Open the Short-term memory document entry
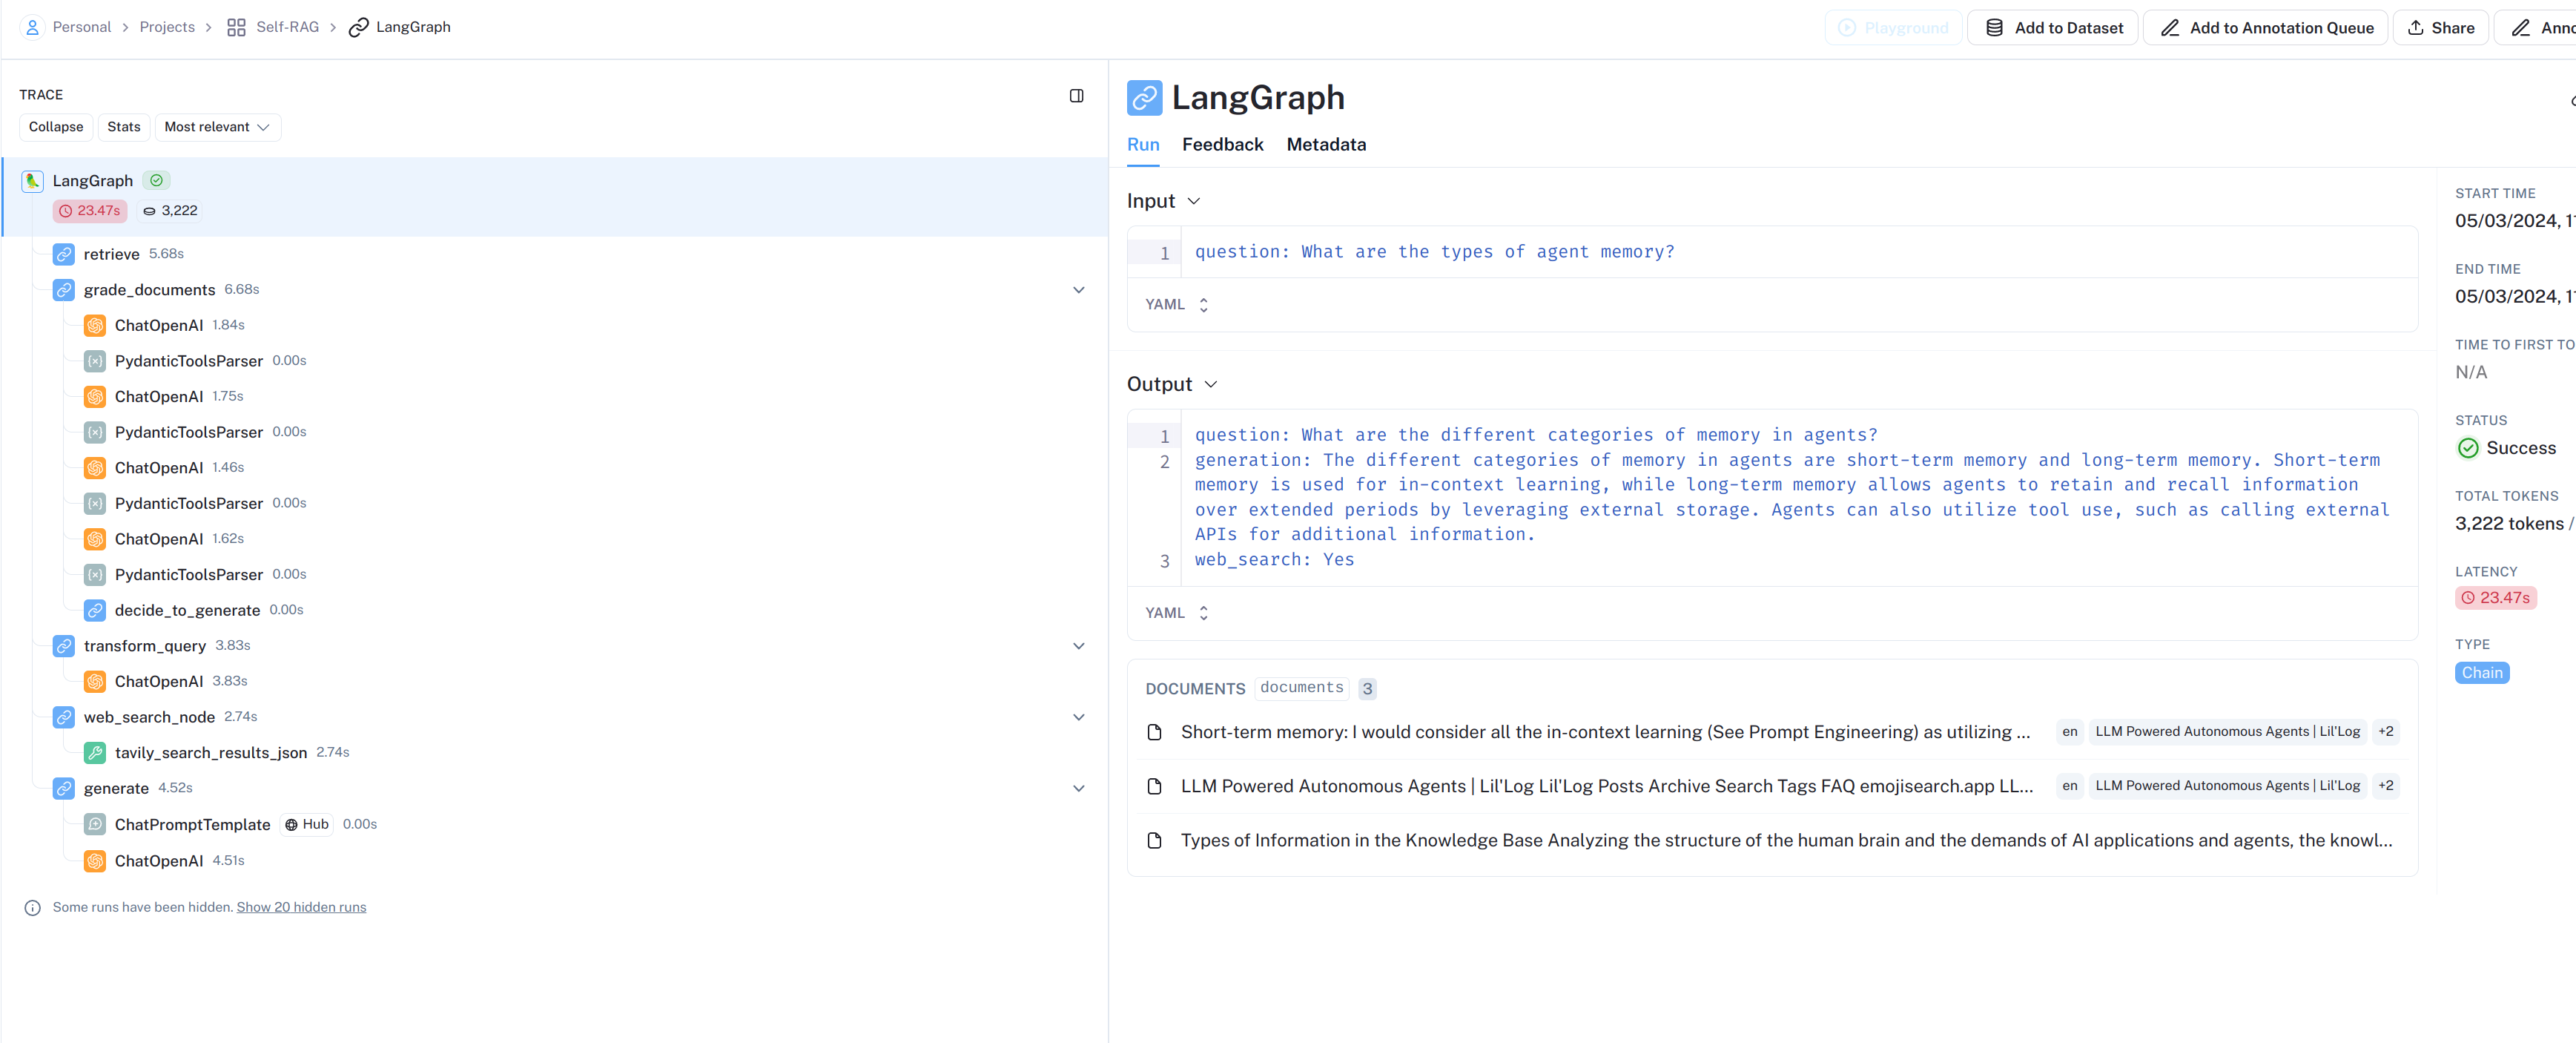 (x=1604, y=732)
